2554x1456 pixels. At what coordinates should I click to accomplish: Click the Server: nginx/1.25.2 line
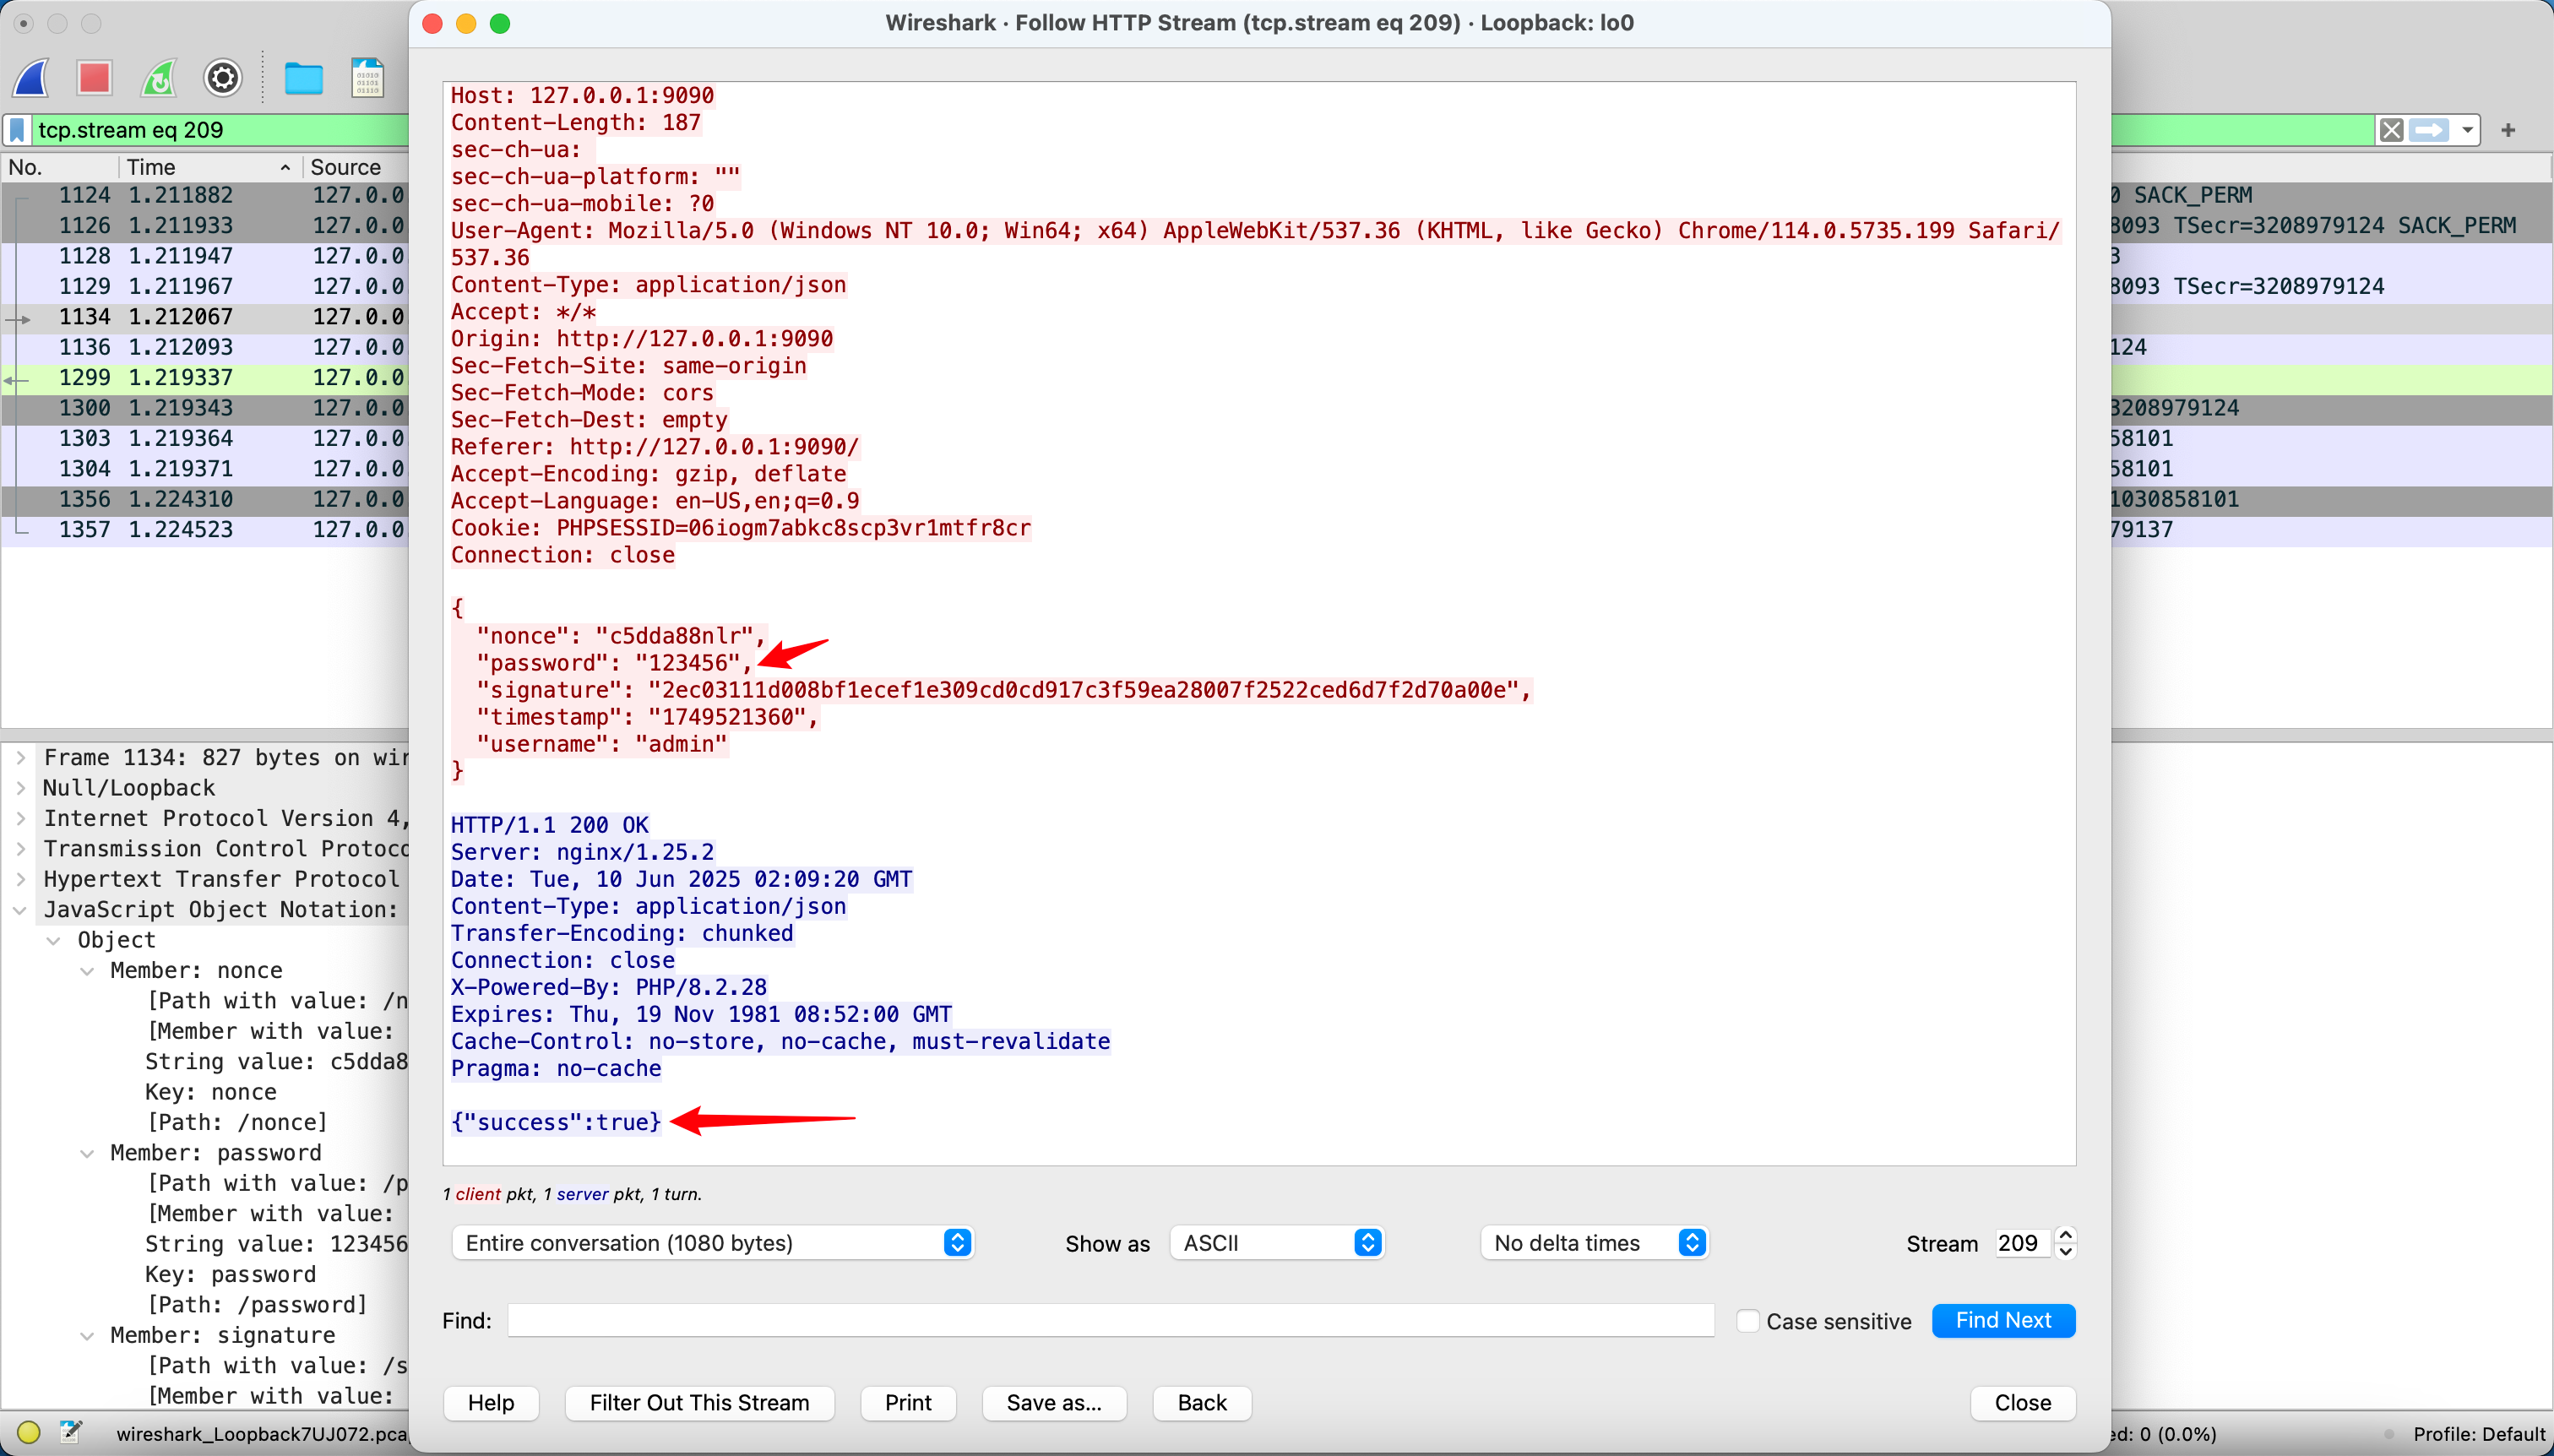pyautogui.click(x=582, y=852)
